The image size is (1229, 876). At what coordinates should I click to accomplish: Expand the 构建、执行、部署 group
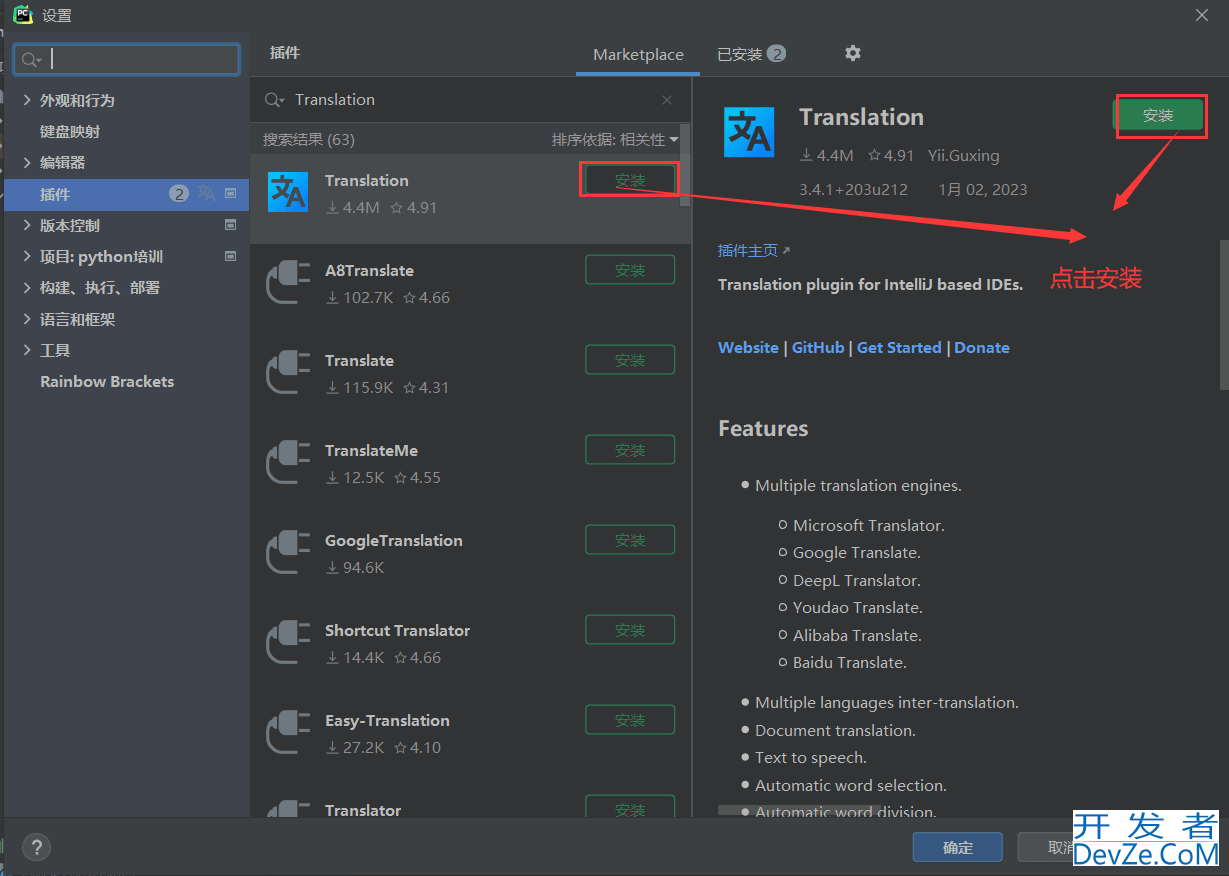[x=27, y=287]
